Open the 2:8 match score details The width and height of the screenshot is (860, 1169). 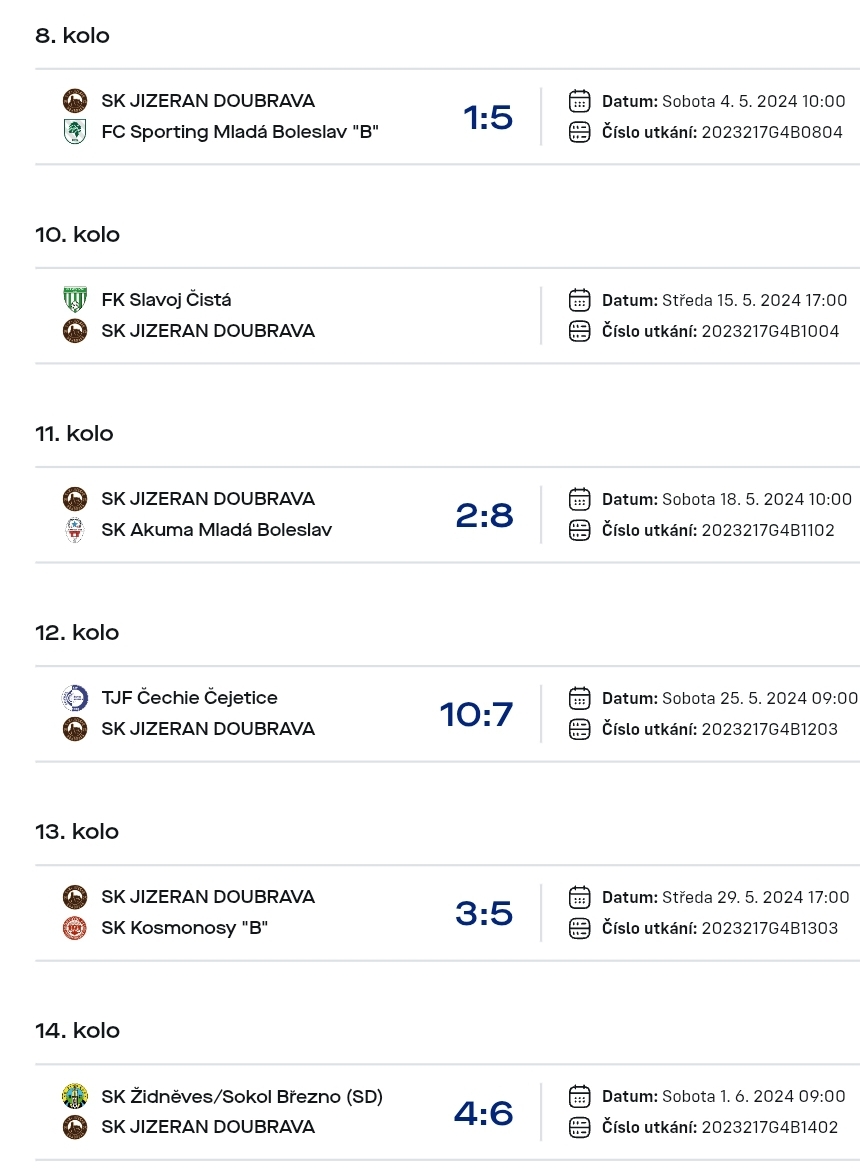click(484, 515)
